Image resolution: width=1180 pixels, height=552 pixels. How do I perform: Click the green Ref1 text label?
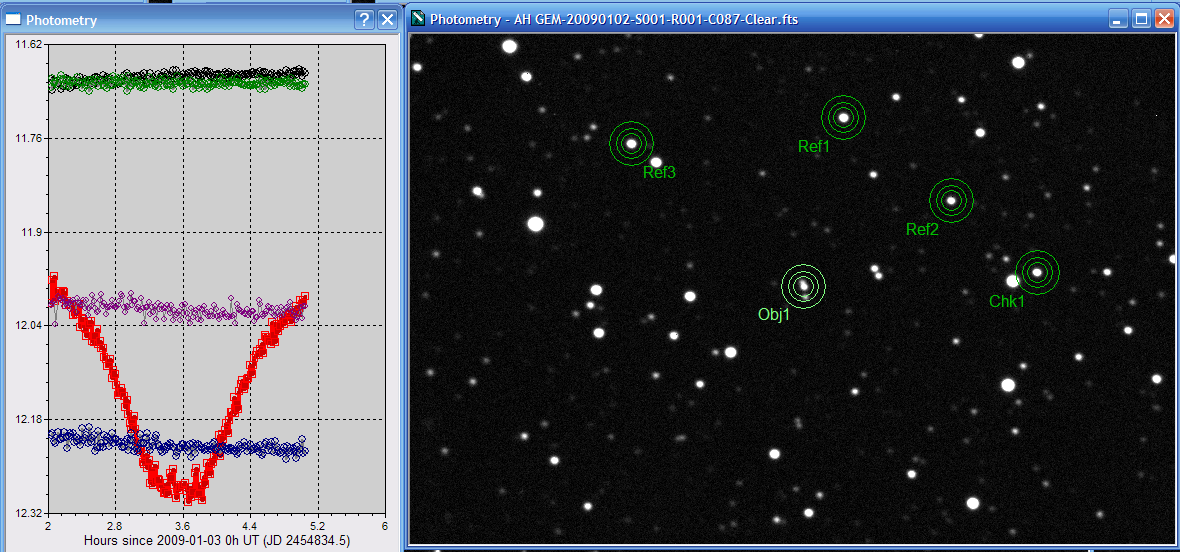point(814,146)
